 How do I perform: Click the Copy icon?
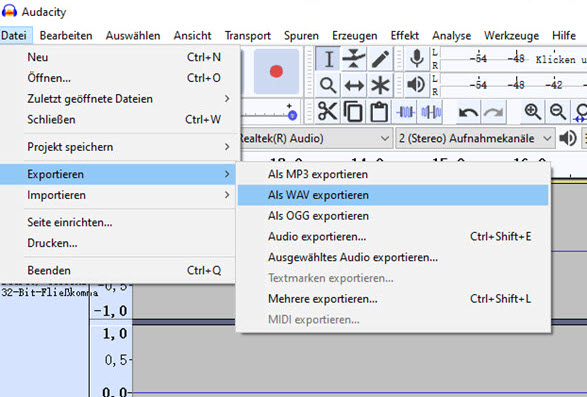[353, 112]
